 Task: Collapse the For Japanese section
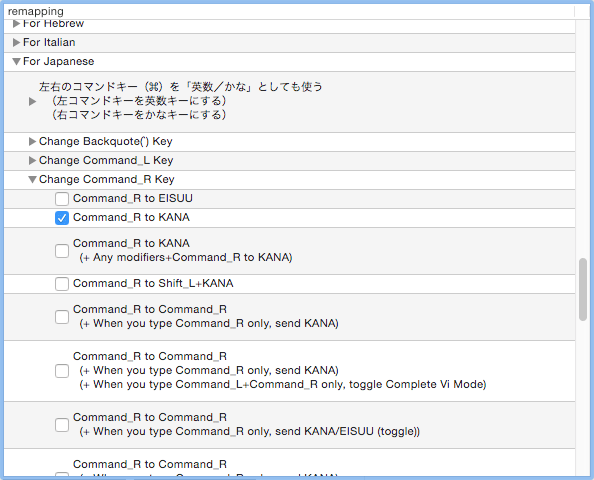pyautogui.click(x=16, y=61)
